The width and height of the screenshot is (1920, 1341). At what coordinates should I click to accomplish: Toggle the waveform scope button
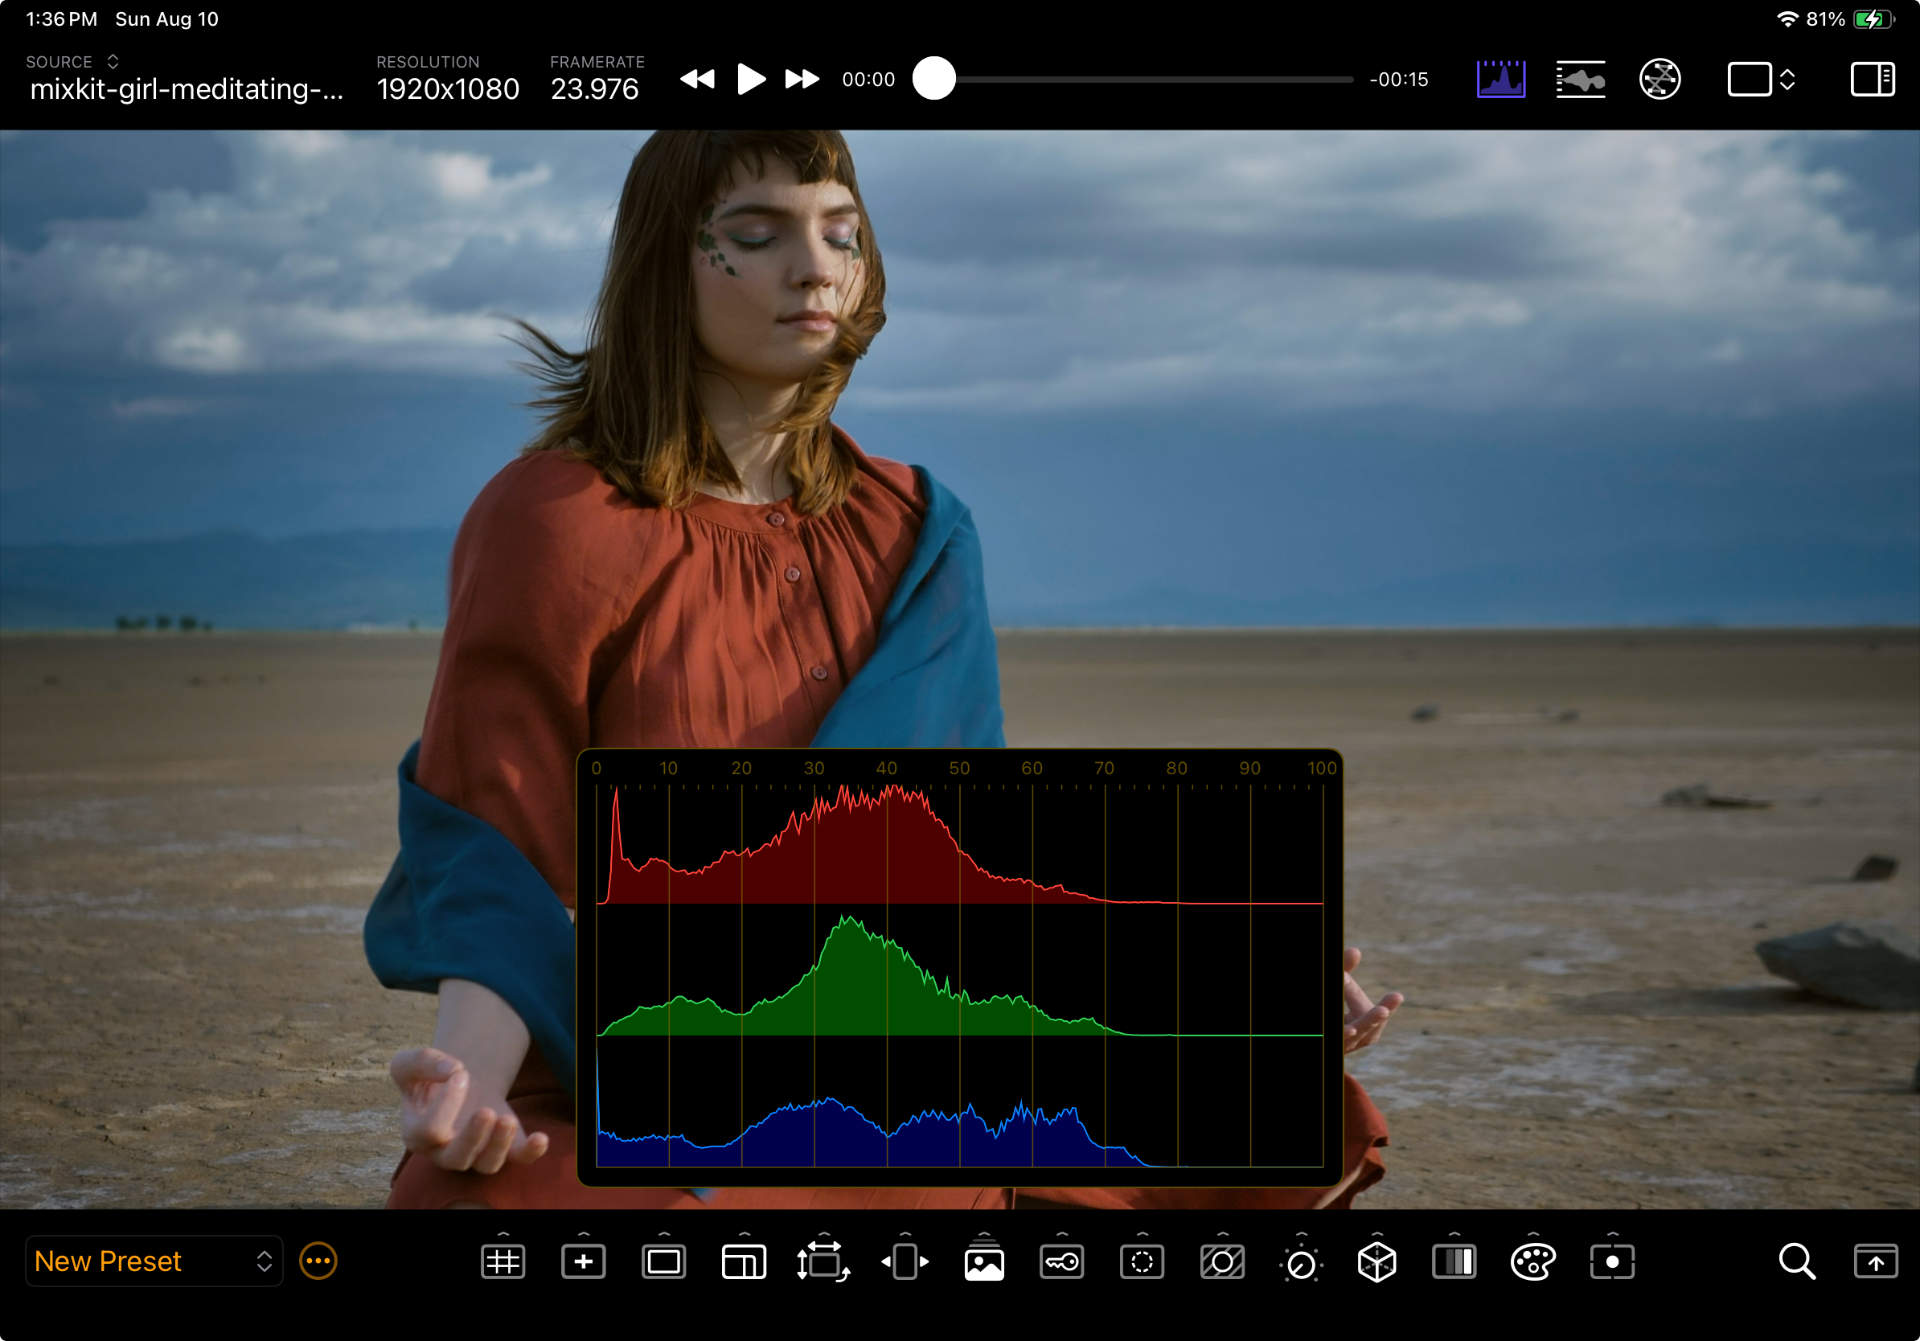[x=1580, y=79]
